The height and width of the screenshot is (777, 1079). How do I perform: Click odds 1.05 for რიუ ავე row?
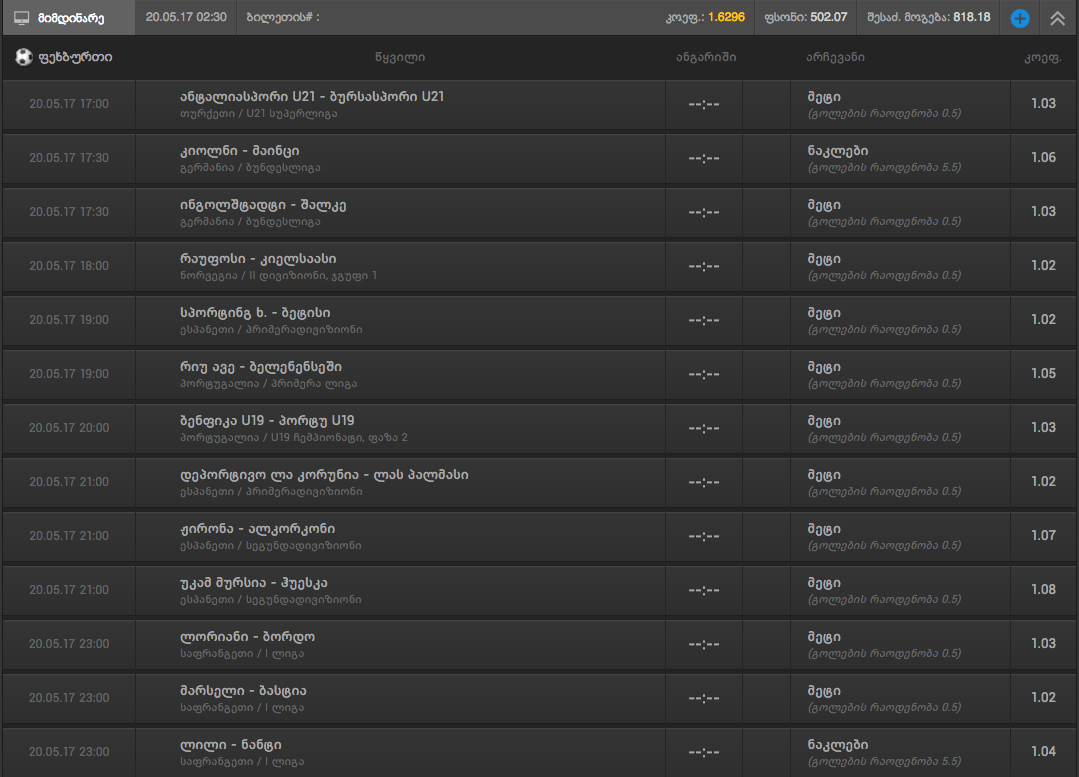pyautogui.click(x=1043, y=374)
